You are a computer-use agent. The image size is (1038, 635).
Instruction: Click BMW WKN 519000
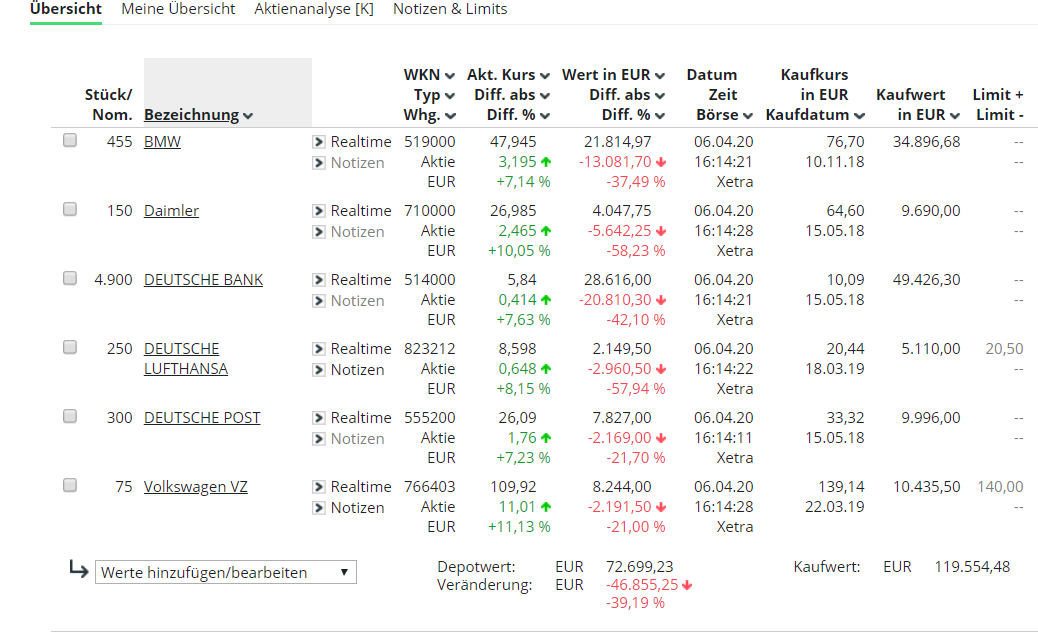(x=430, y=142)
